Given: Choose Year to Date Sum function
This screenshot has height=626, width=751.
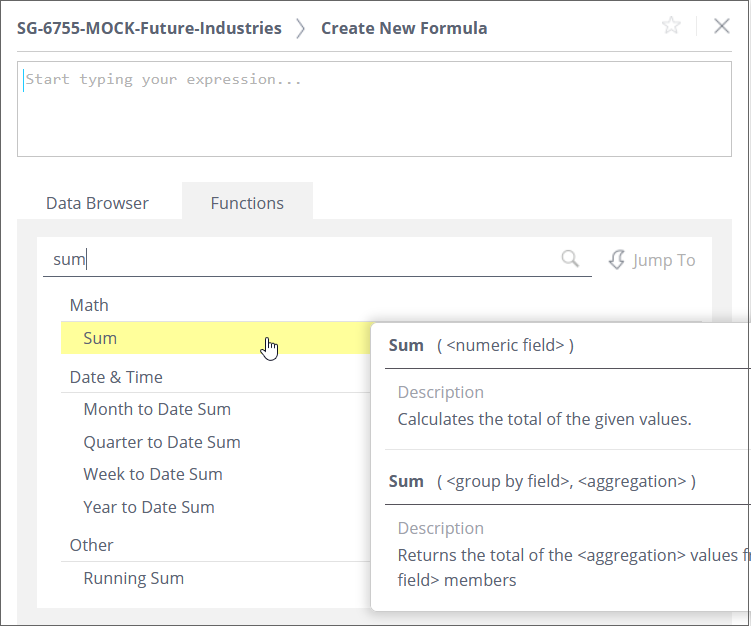Looking at the screenshot, I should [x=149, y=507].
